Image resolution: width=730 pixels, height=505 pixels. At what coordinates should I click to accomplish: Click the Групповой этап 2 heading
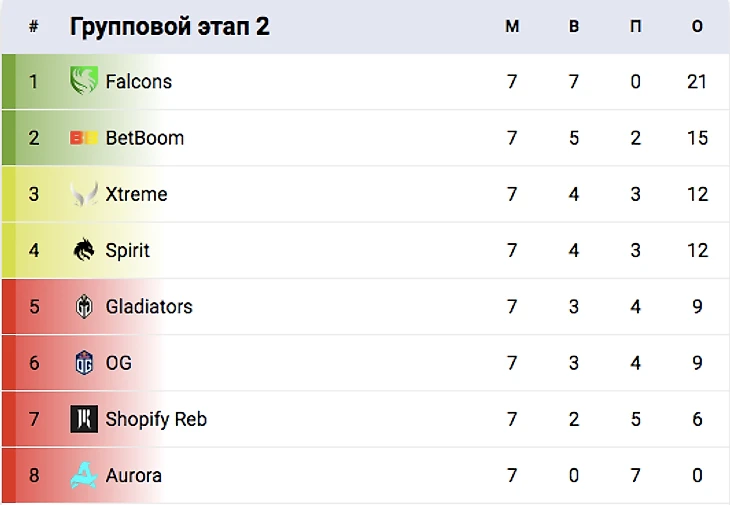point(169,27)
